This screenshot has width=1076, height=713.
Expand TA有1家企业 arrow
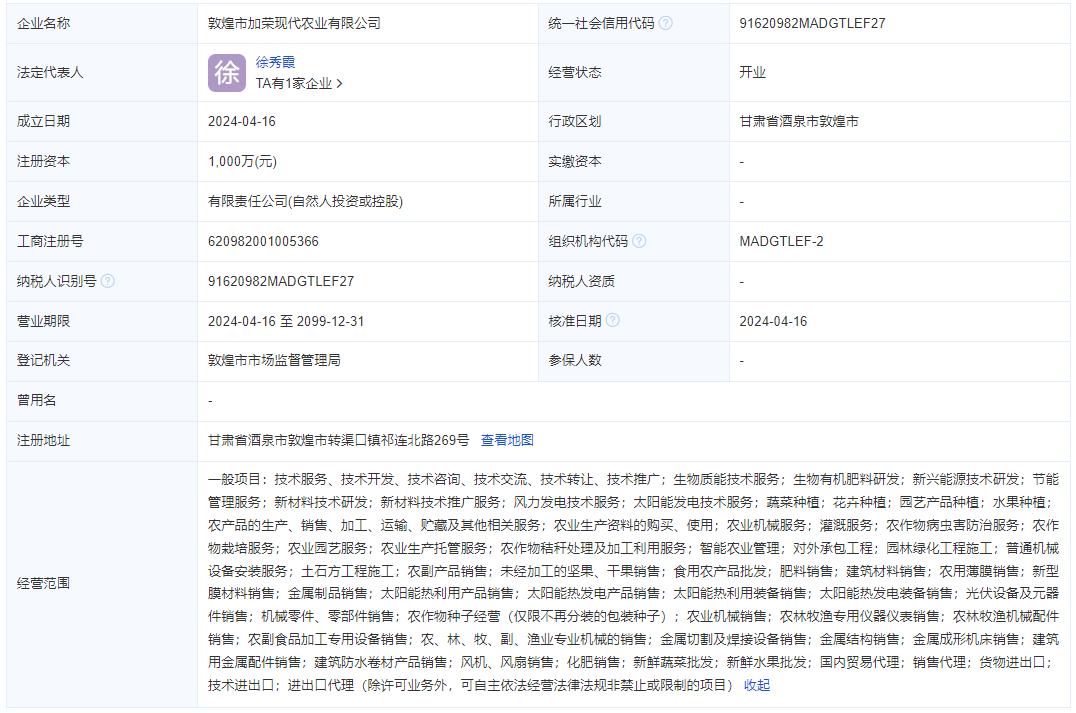point(340,84)
